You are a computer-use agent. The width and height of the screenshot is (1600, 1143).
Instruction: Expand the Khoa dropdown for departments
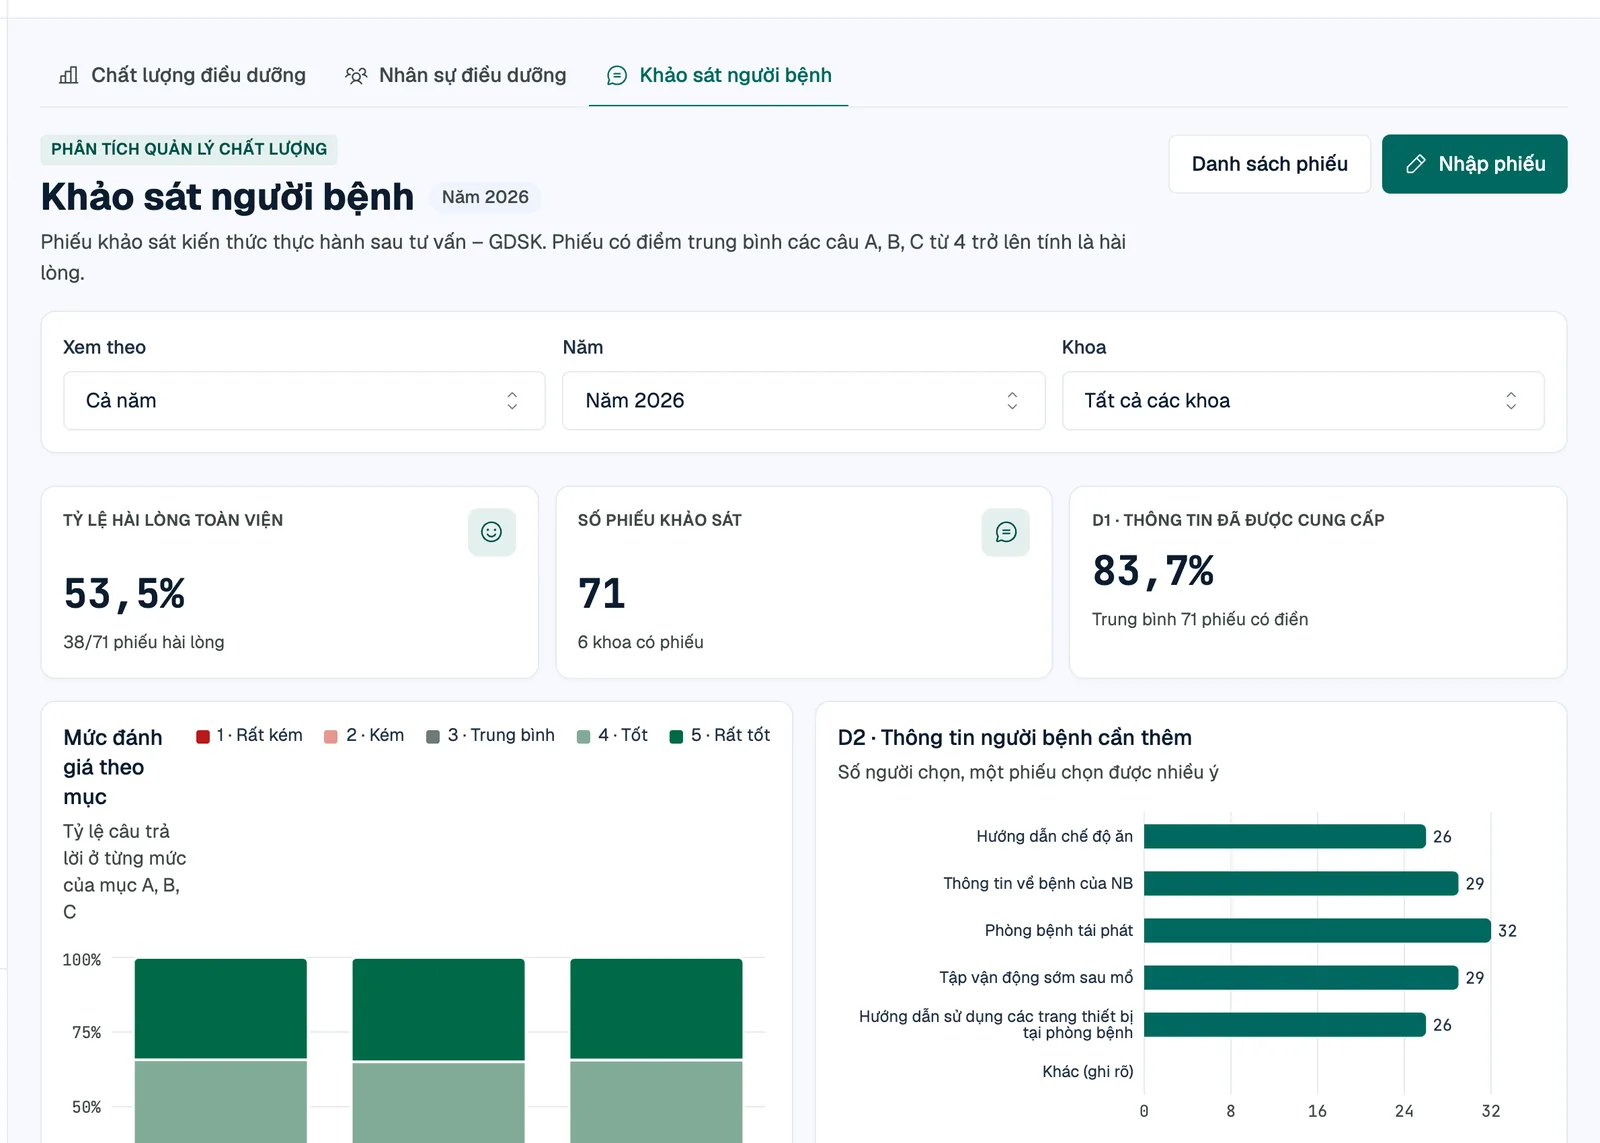(x=1303, y=401)
